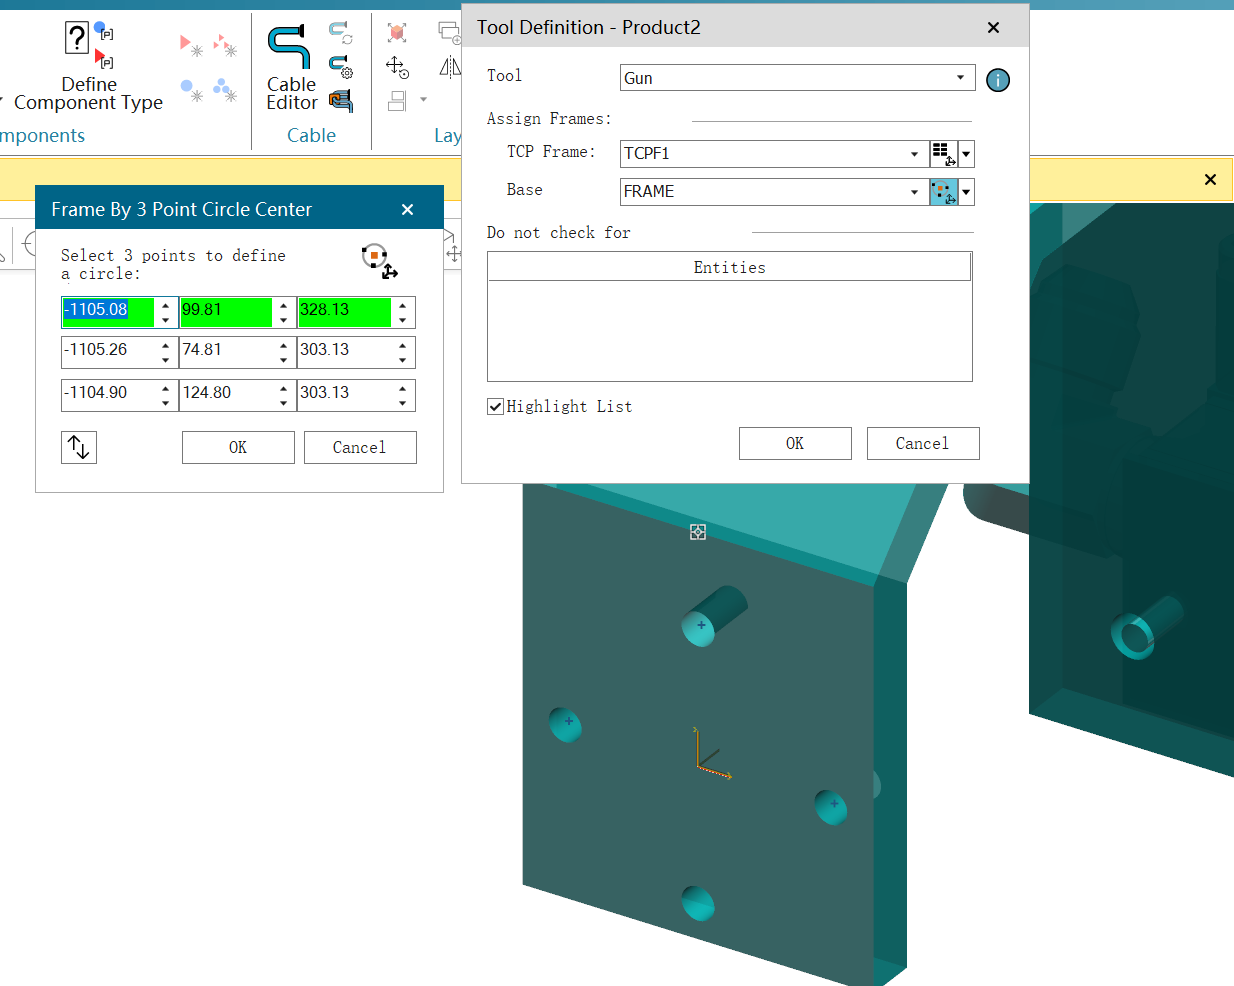Viewport: 1234px width, 986px height.
Task: Close the Tool Definition dialog
Action: tap(993, 27)
